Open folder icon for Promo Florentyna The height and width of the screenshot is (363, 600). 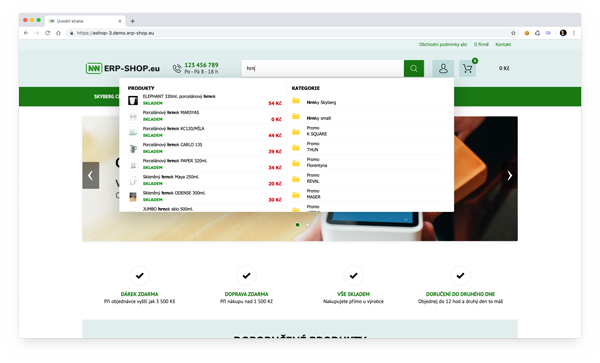tap(296, 163)
